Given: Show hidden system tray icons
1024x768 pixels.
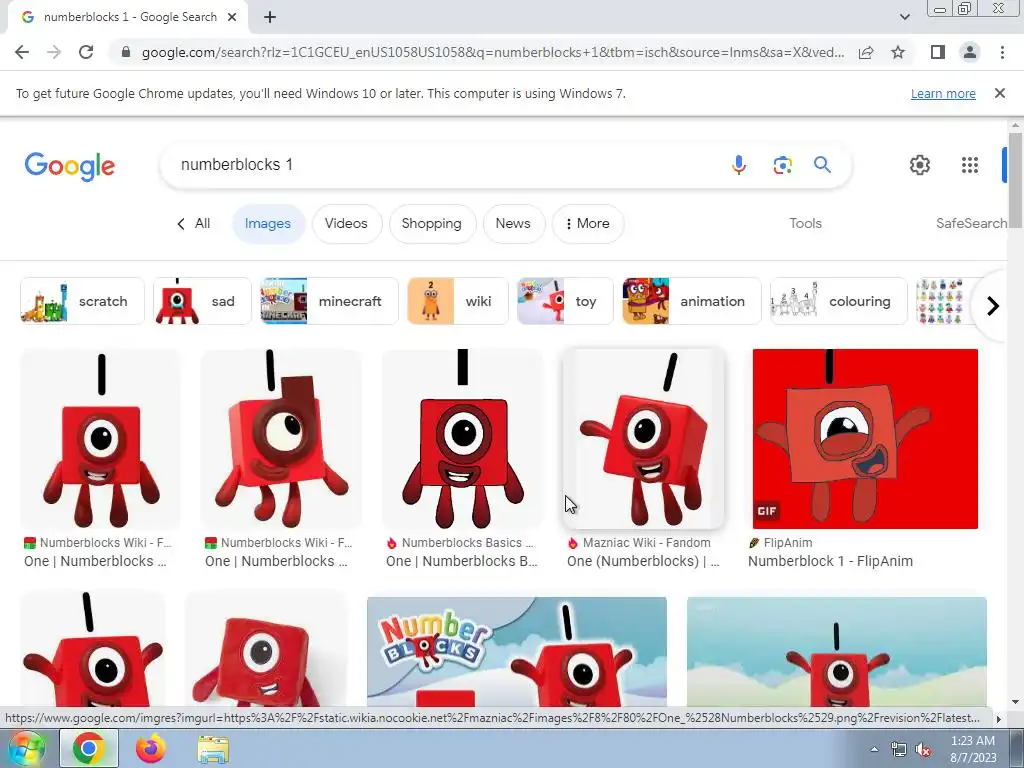Looking at the screenshot, I should (874, 749).
